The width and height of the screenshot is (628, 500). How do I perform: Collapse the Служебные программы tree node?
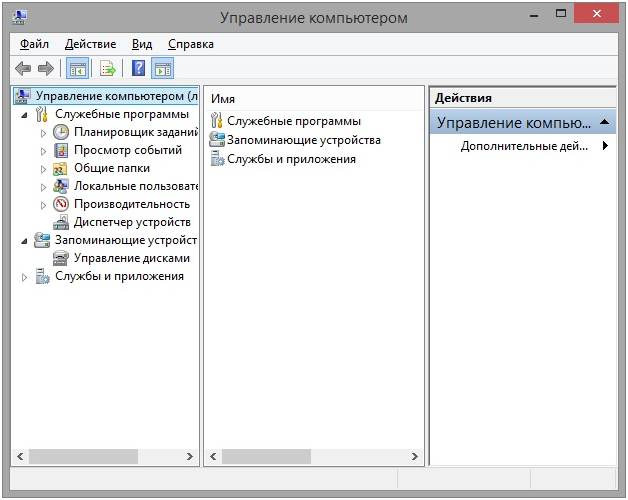pyautogui.click(x=25, y=115)
